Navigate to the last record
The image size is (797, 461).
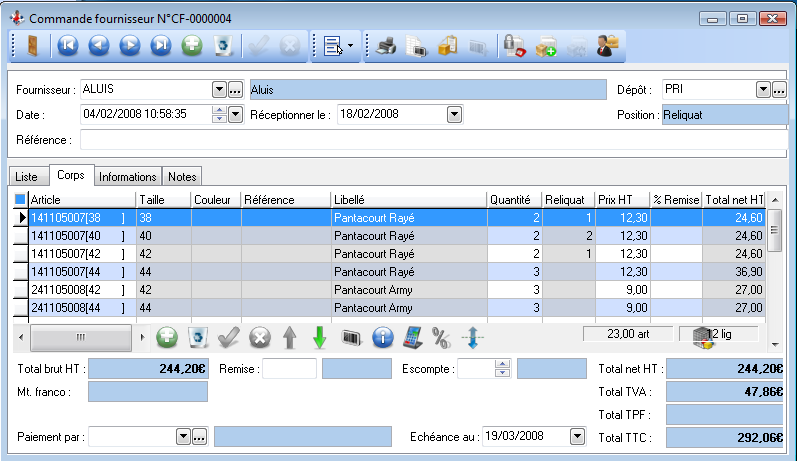click(160, 45)
